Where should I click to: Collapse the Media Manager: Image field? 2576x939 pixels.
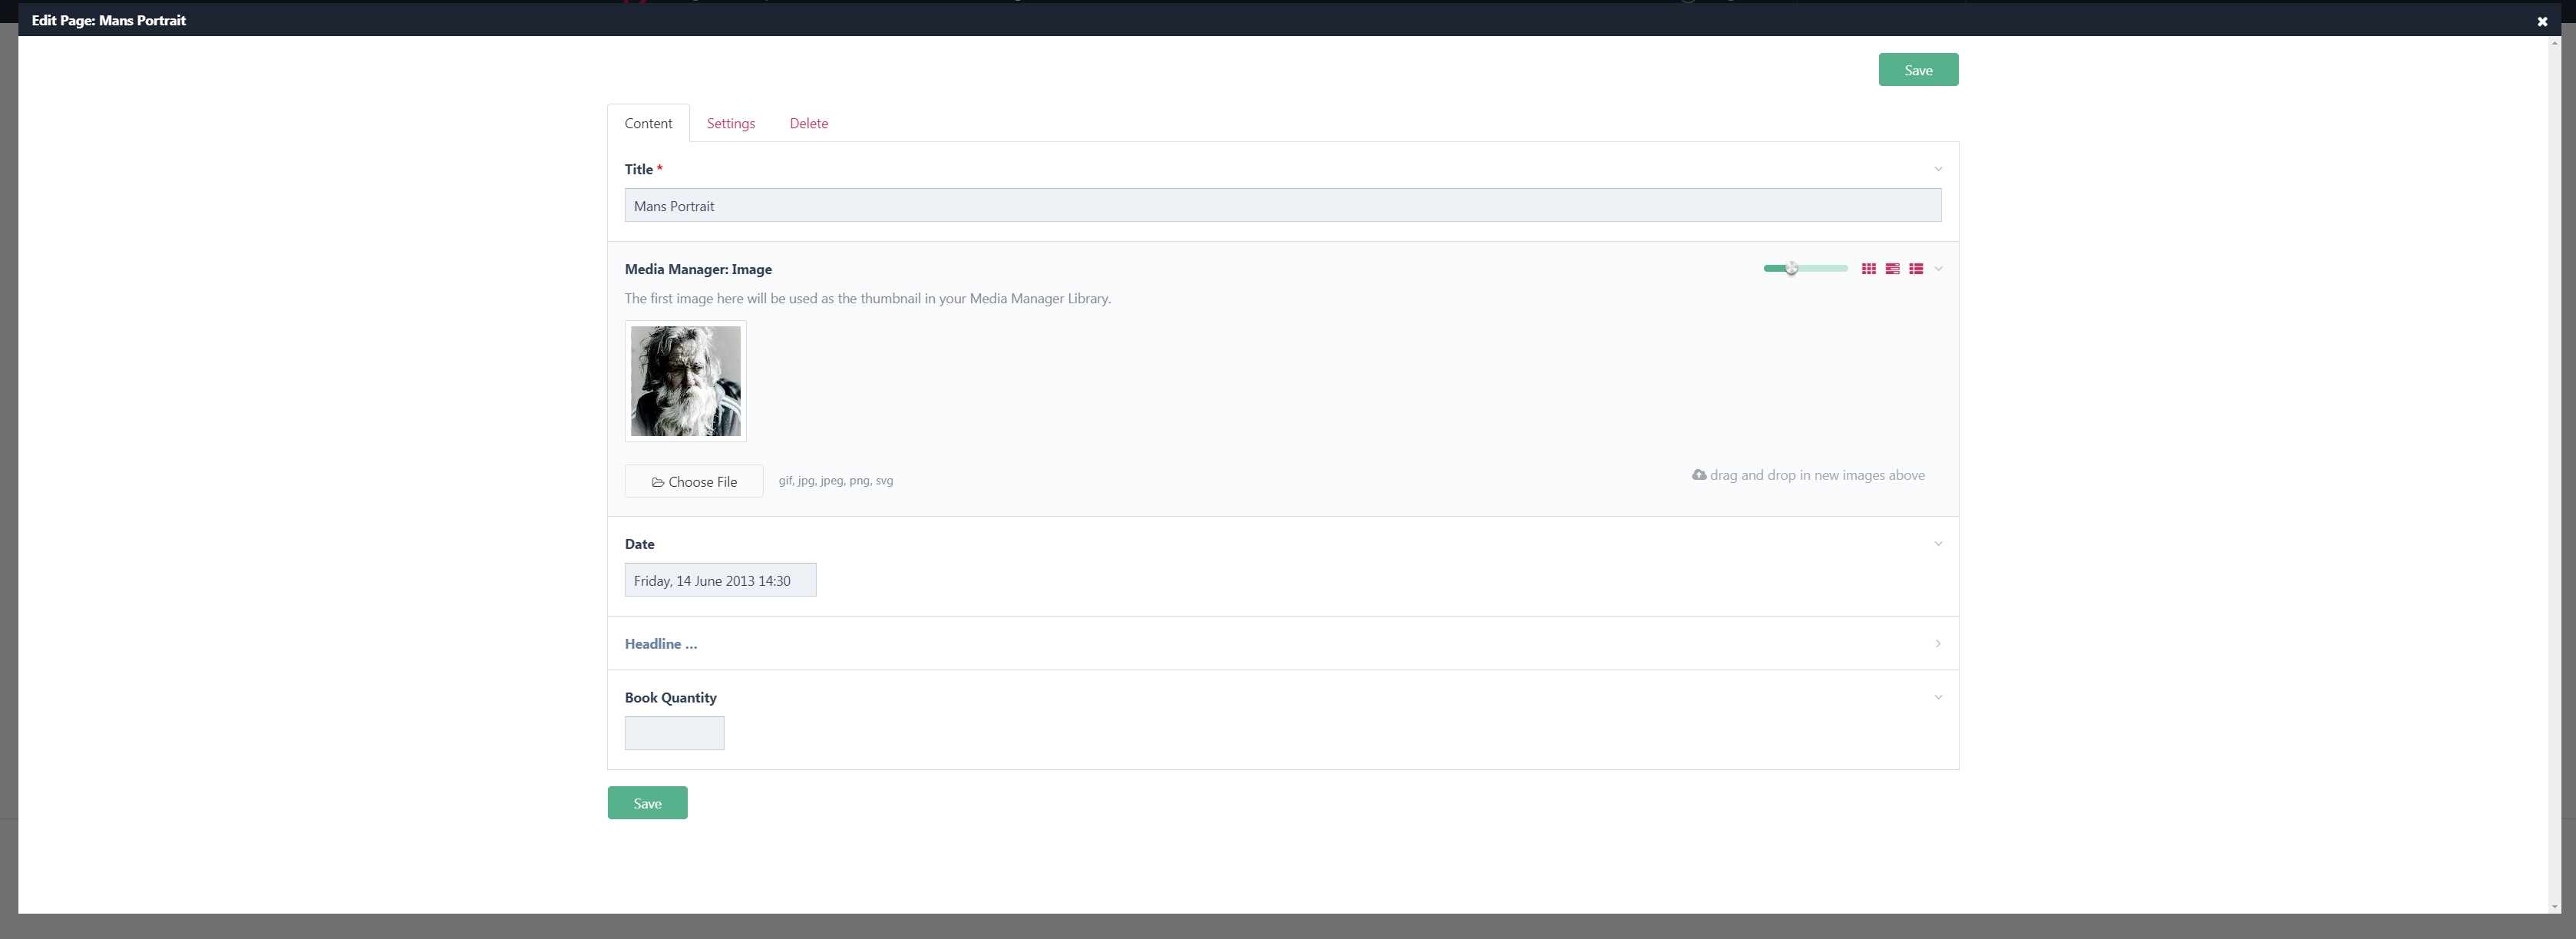pos(1938,269)
